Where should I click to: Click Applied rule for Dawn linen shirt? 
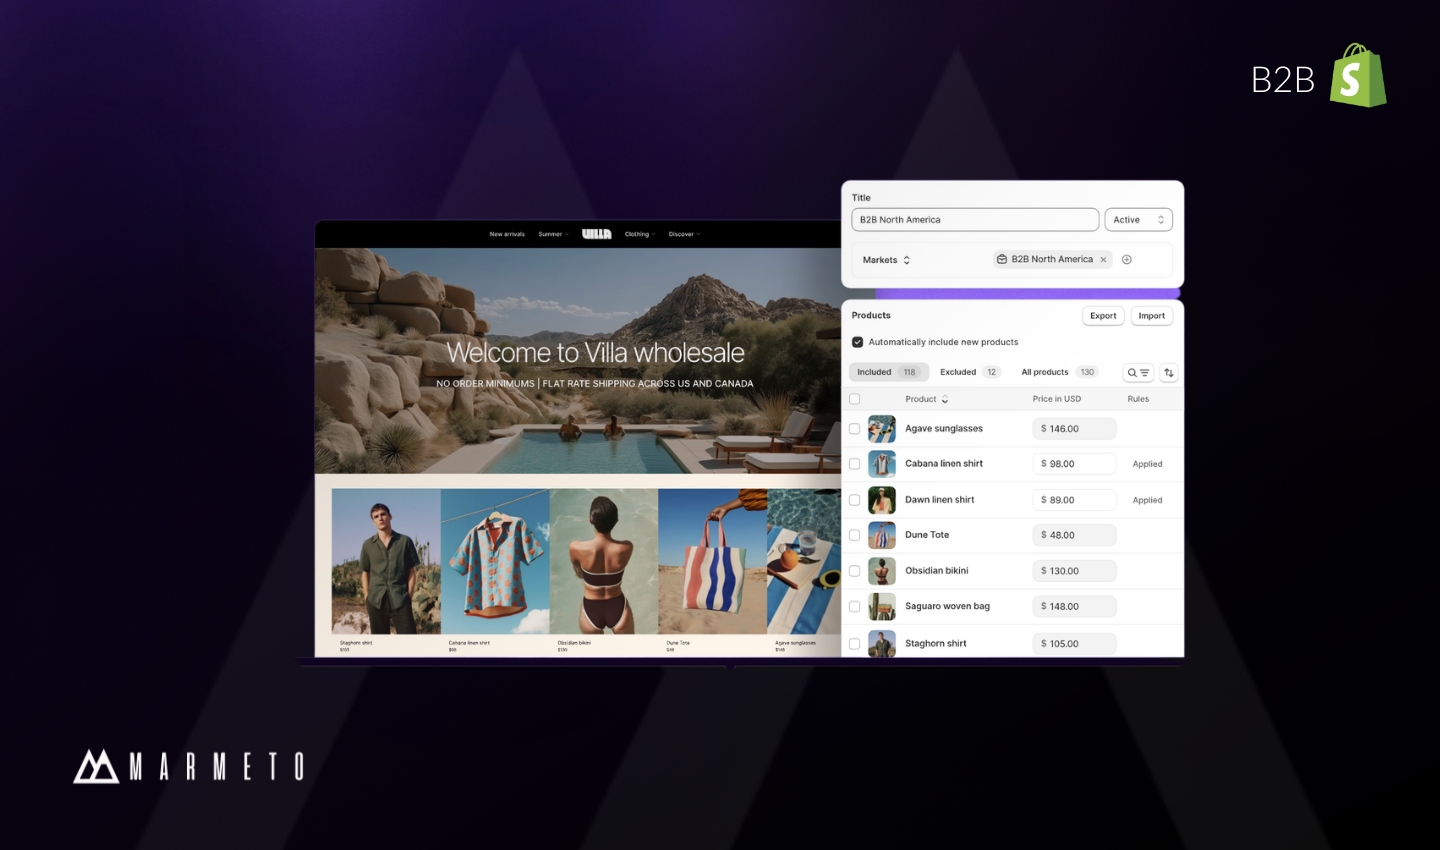[1147, 500]
